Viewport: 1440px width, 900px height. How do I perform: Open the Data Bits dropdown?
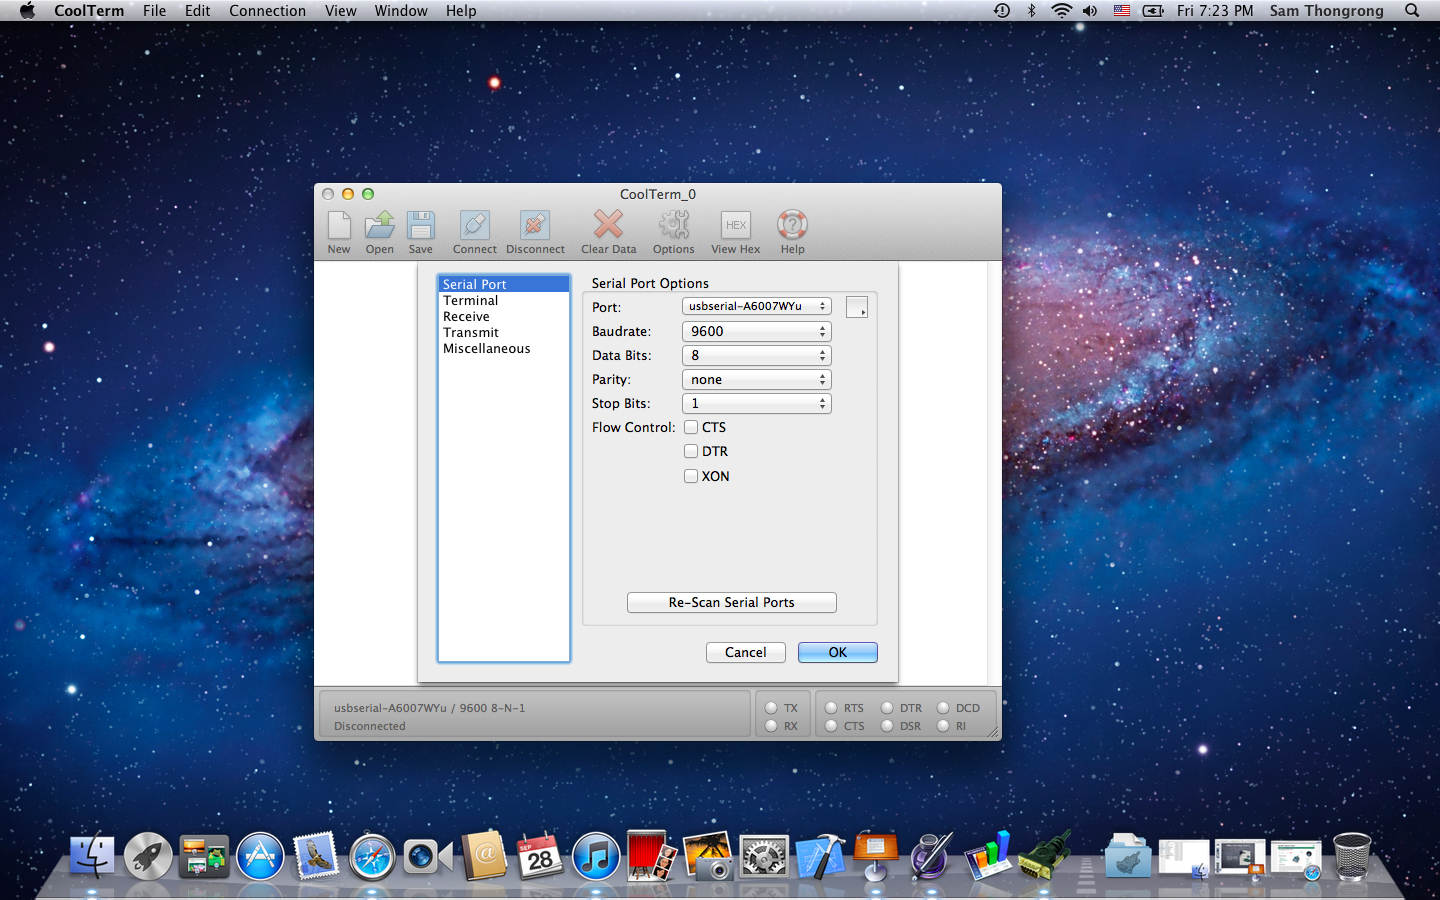coord(757,355)
